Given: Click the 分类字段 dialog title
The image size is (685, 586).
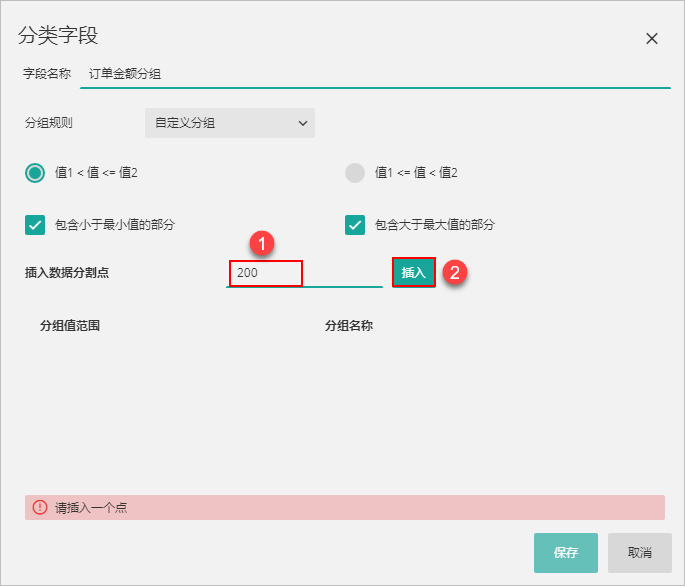Looking at the screenshot, I should (58, 35).
